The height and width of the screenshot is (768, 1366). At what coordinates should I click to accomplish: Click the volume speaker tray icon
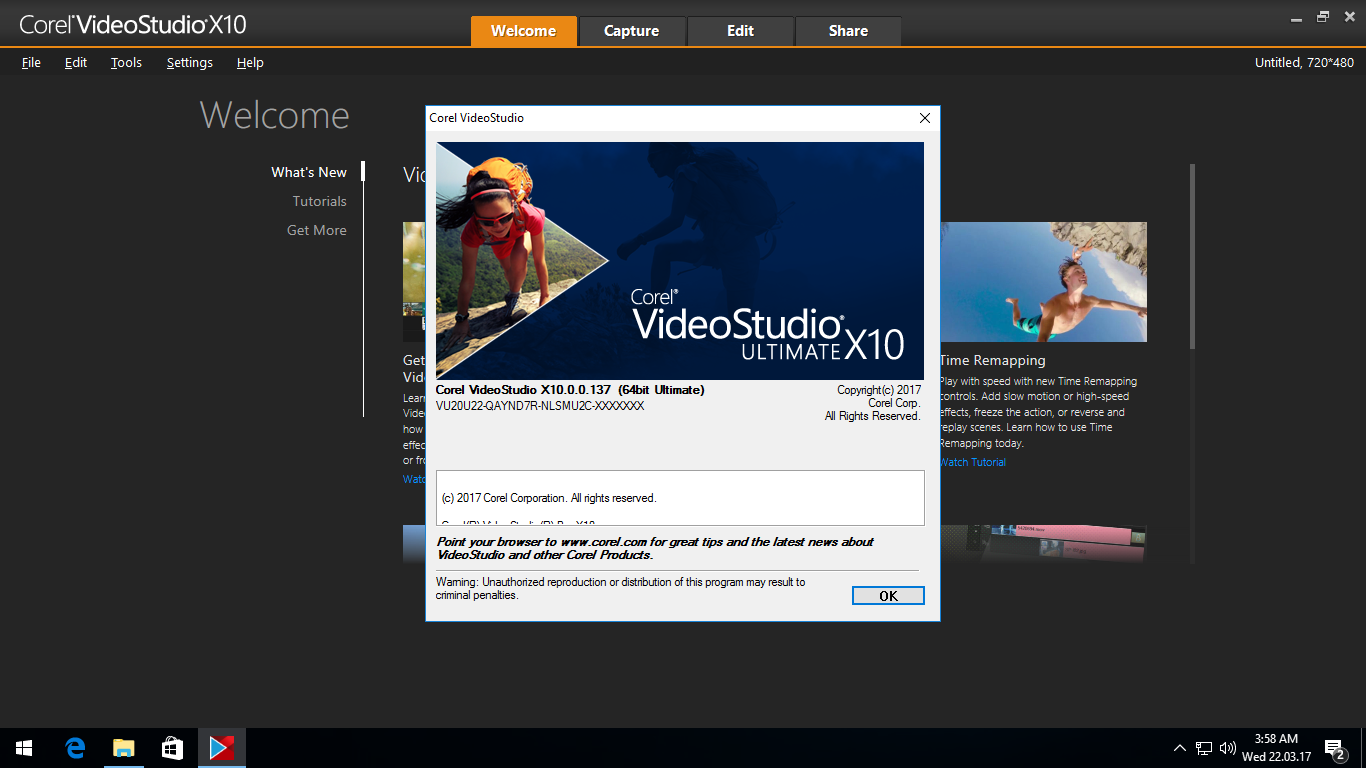[x=1228, y=748]
